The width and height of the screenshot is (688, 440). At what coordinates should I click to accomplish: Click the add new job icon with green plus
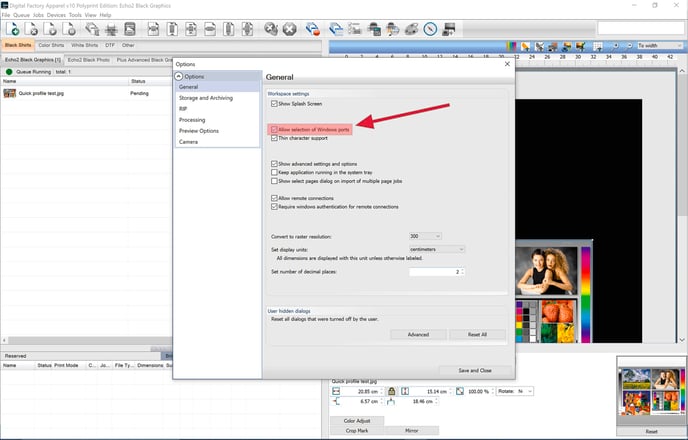tap(12, 29)
